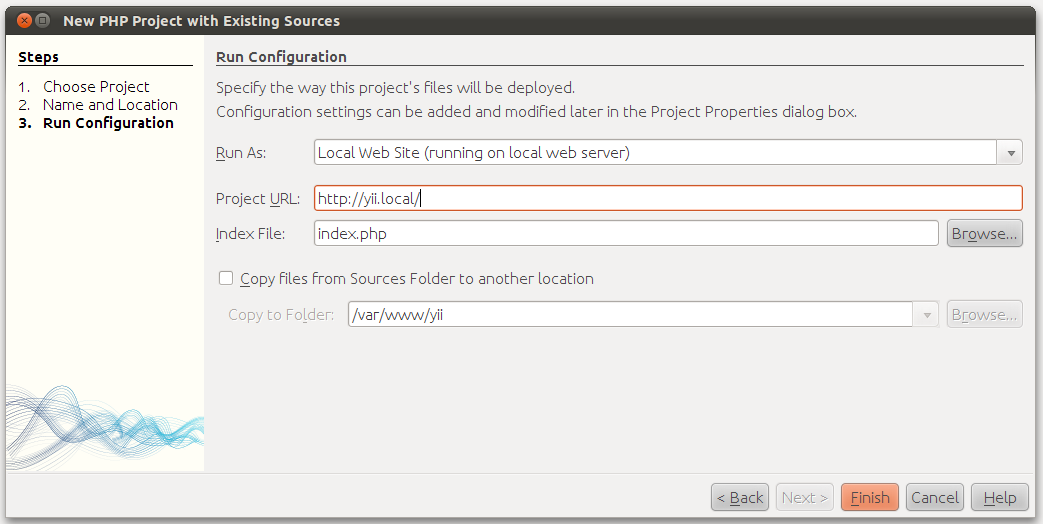Enable Copy files from Sources Folder checkbox
1043x524 pixels.
[x=226, y=279]
